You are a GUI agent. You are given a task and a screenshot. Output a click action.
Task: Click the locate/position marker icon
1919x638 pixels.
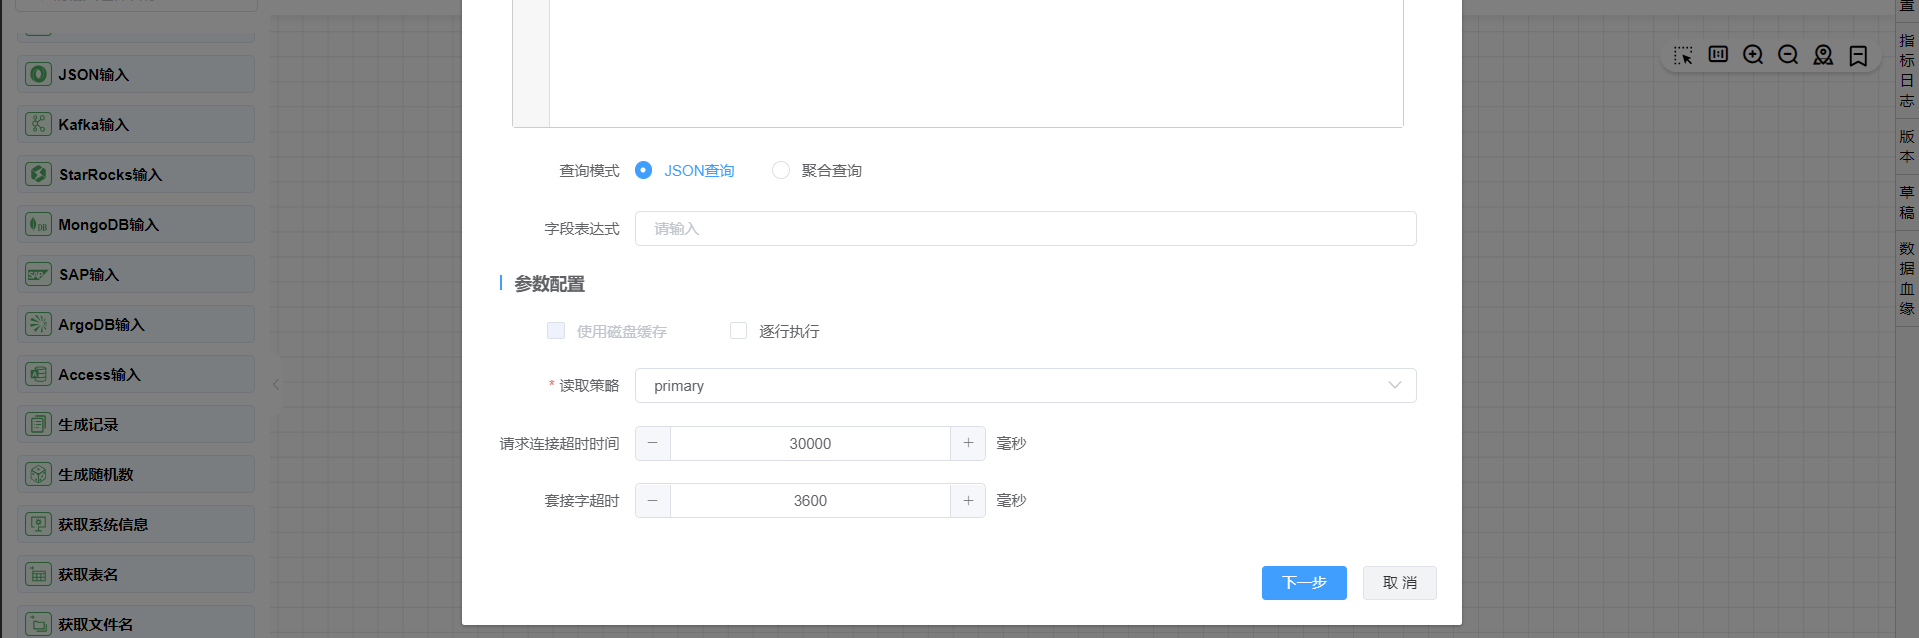1823,55
